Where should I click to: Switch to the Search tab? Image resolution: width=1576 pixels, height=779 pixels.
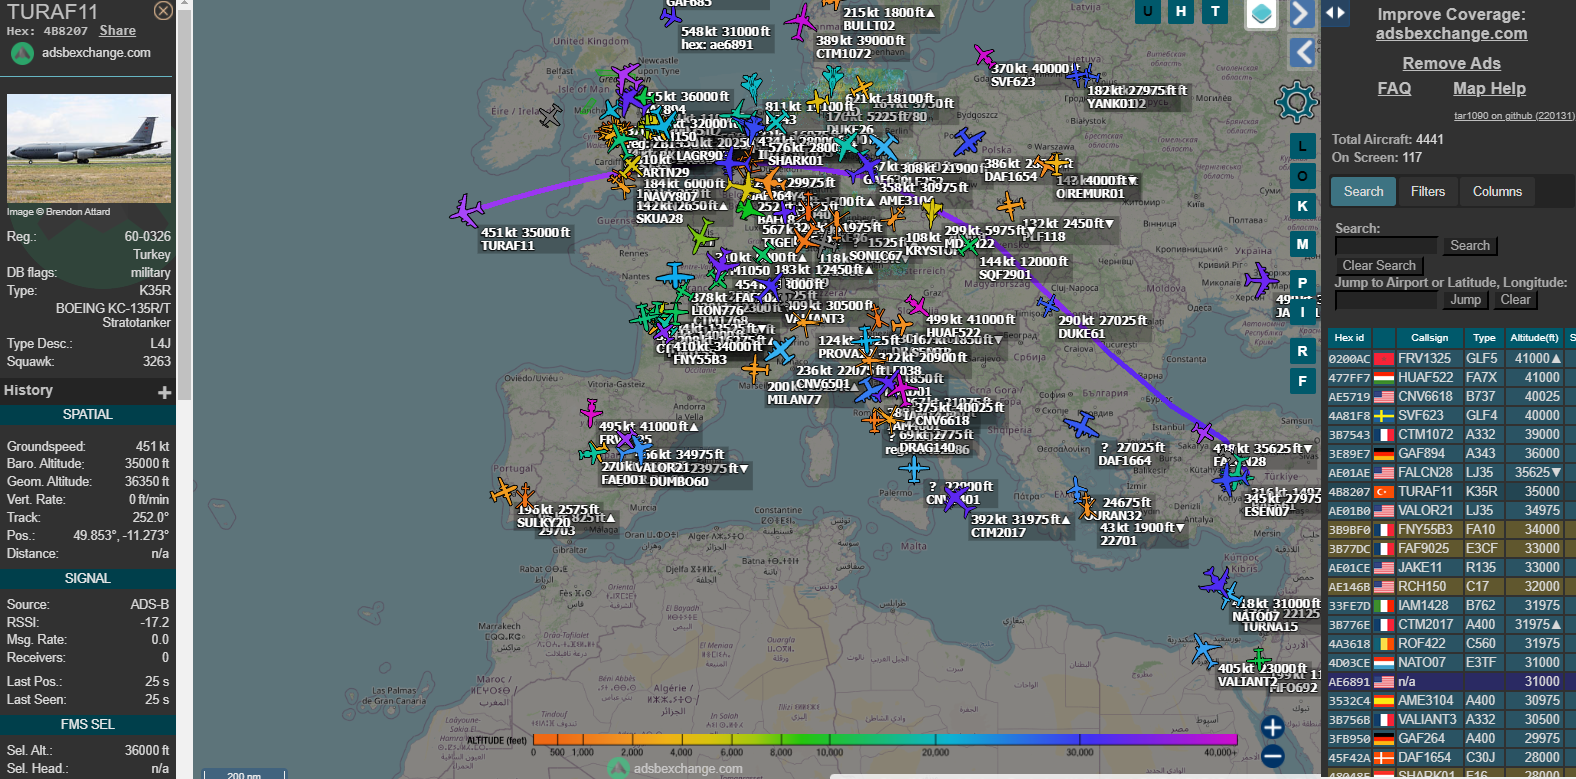coord(1363,192)
